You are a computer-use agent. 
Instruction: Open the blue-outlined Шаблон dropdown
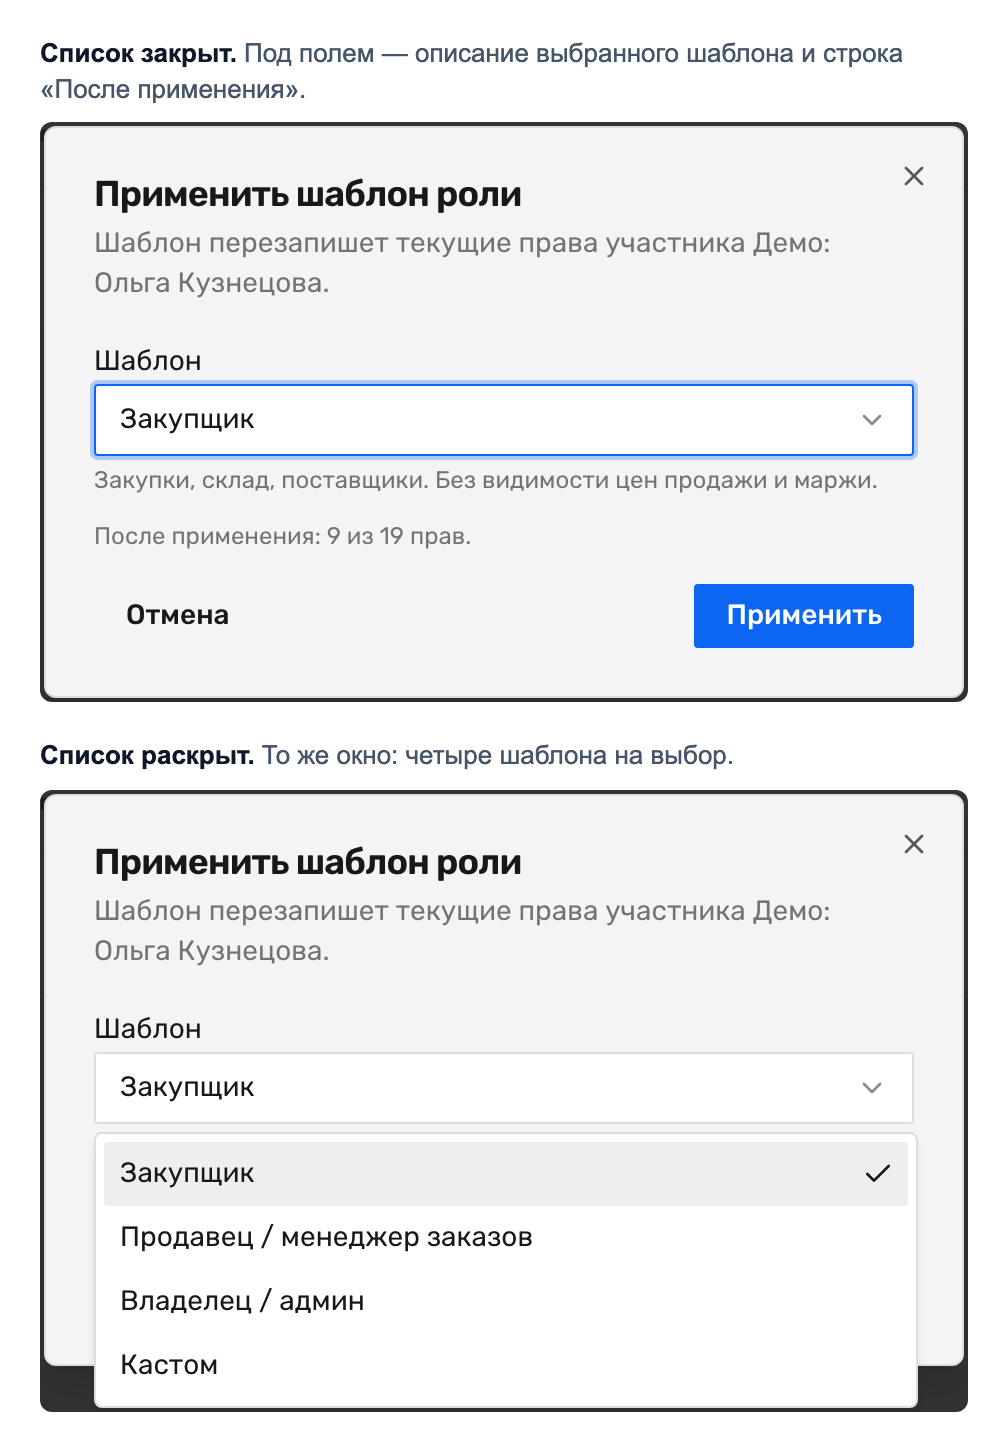pyautogui.click(x=504, y=420)
